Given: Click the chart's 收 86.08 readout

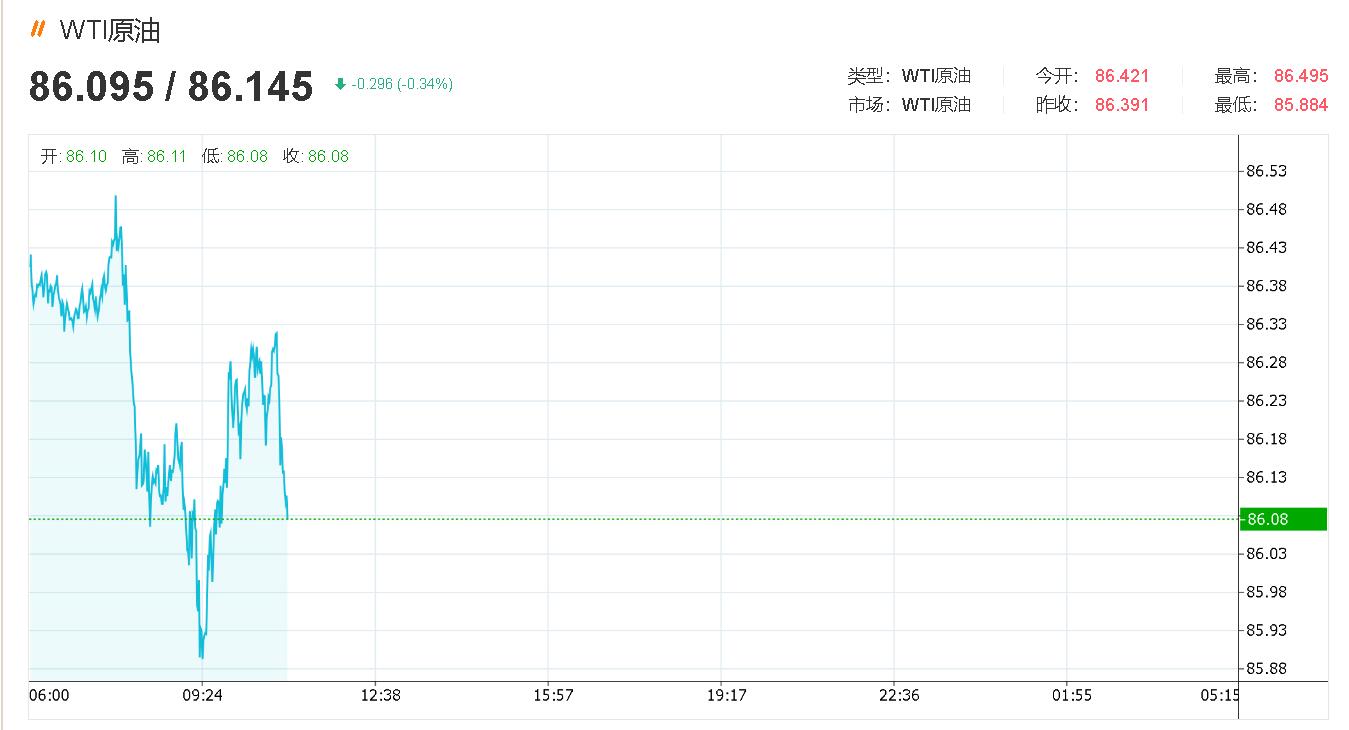Looking at the screenshot, I should pos(316,156).
